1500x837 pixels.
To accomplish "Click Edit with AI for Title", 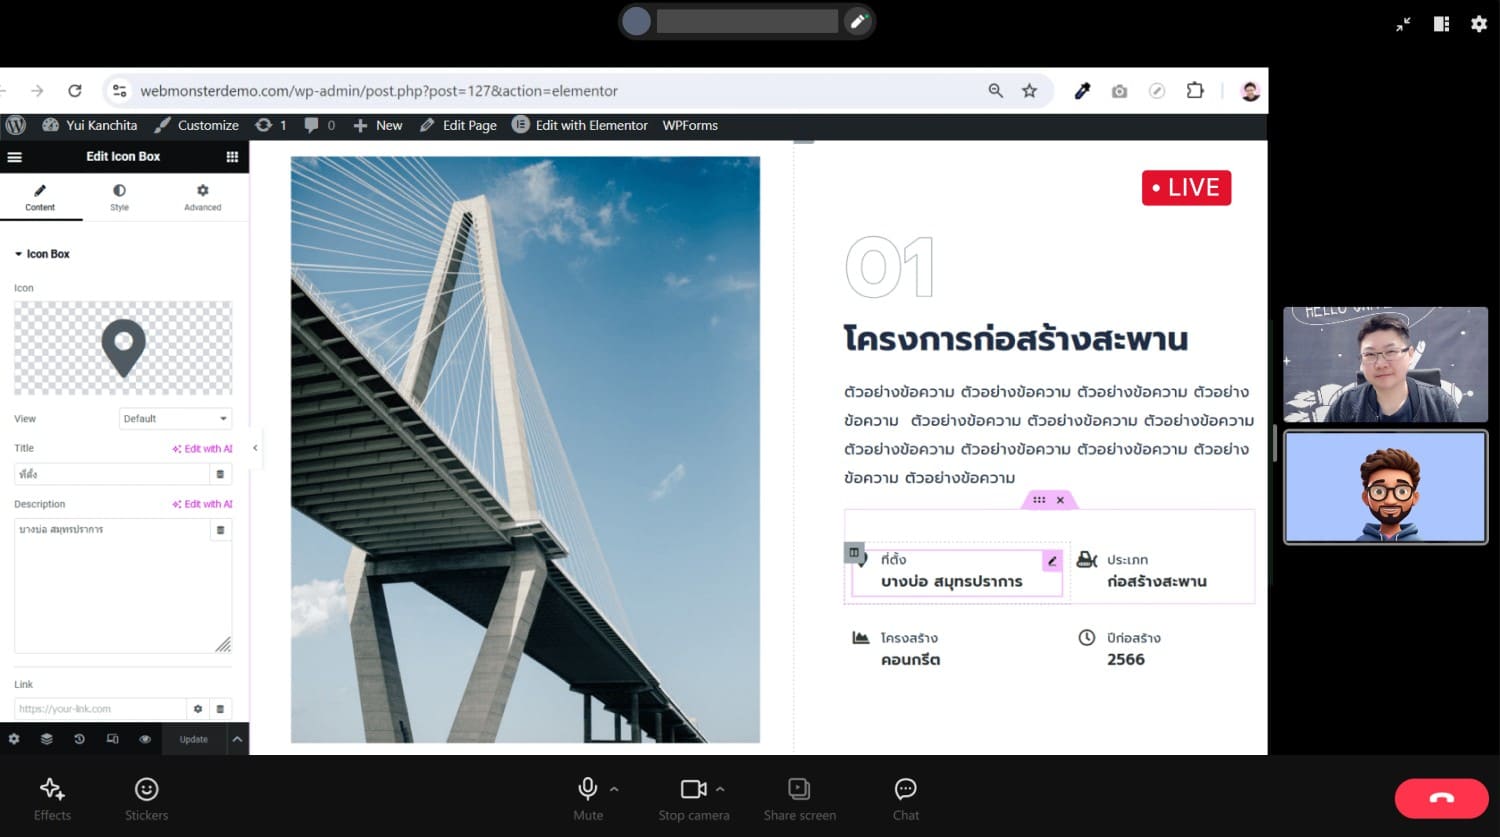I will point(202,449).
